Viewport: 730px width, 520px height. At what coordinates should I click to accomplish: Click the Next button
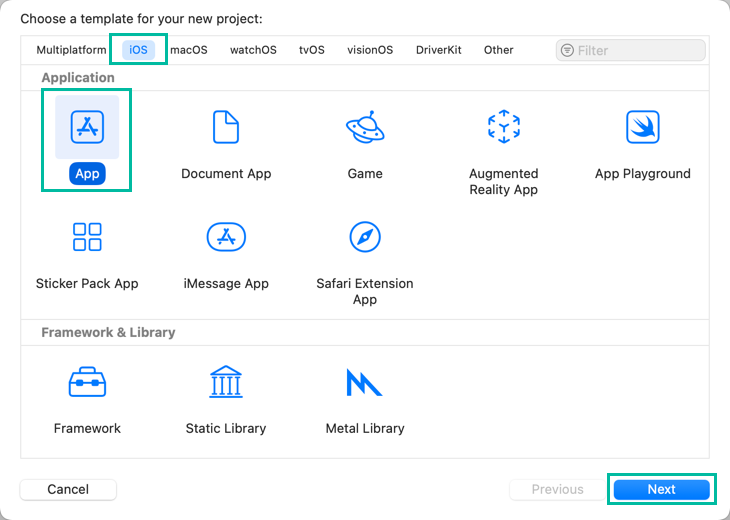661,489
